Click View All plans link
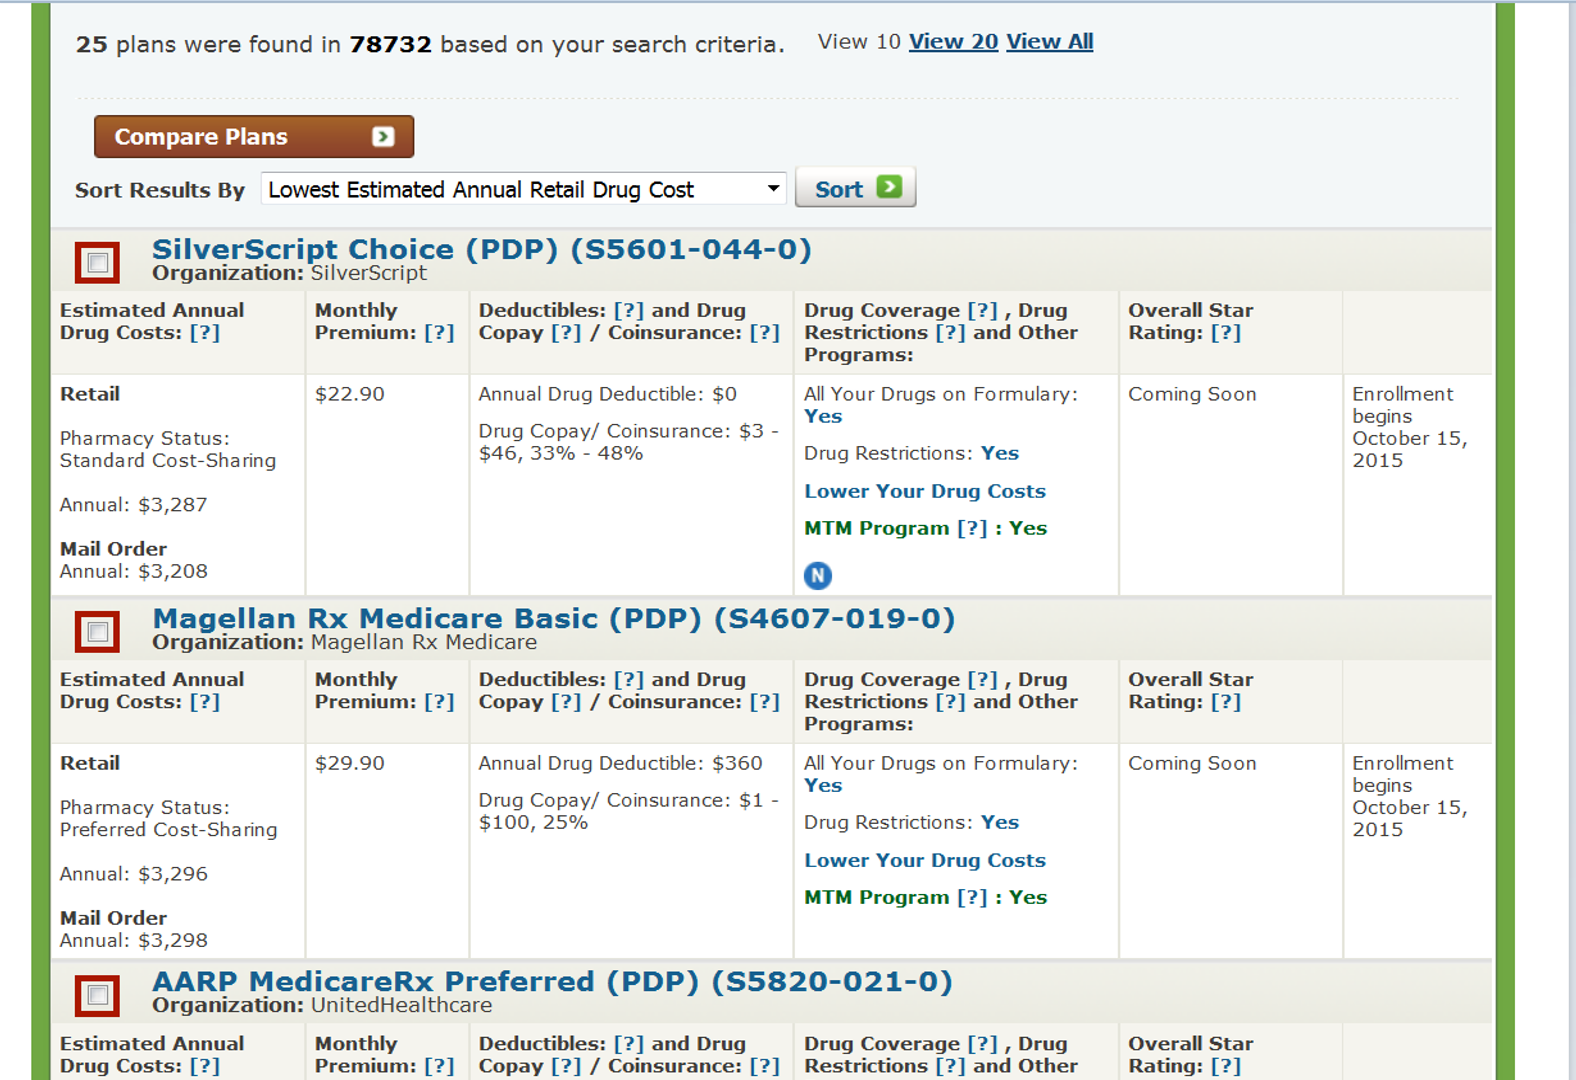Viewport: 1576px width, 1080px height. coord(1049,42)
